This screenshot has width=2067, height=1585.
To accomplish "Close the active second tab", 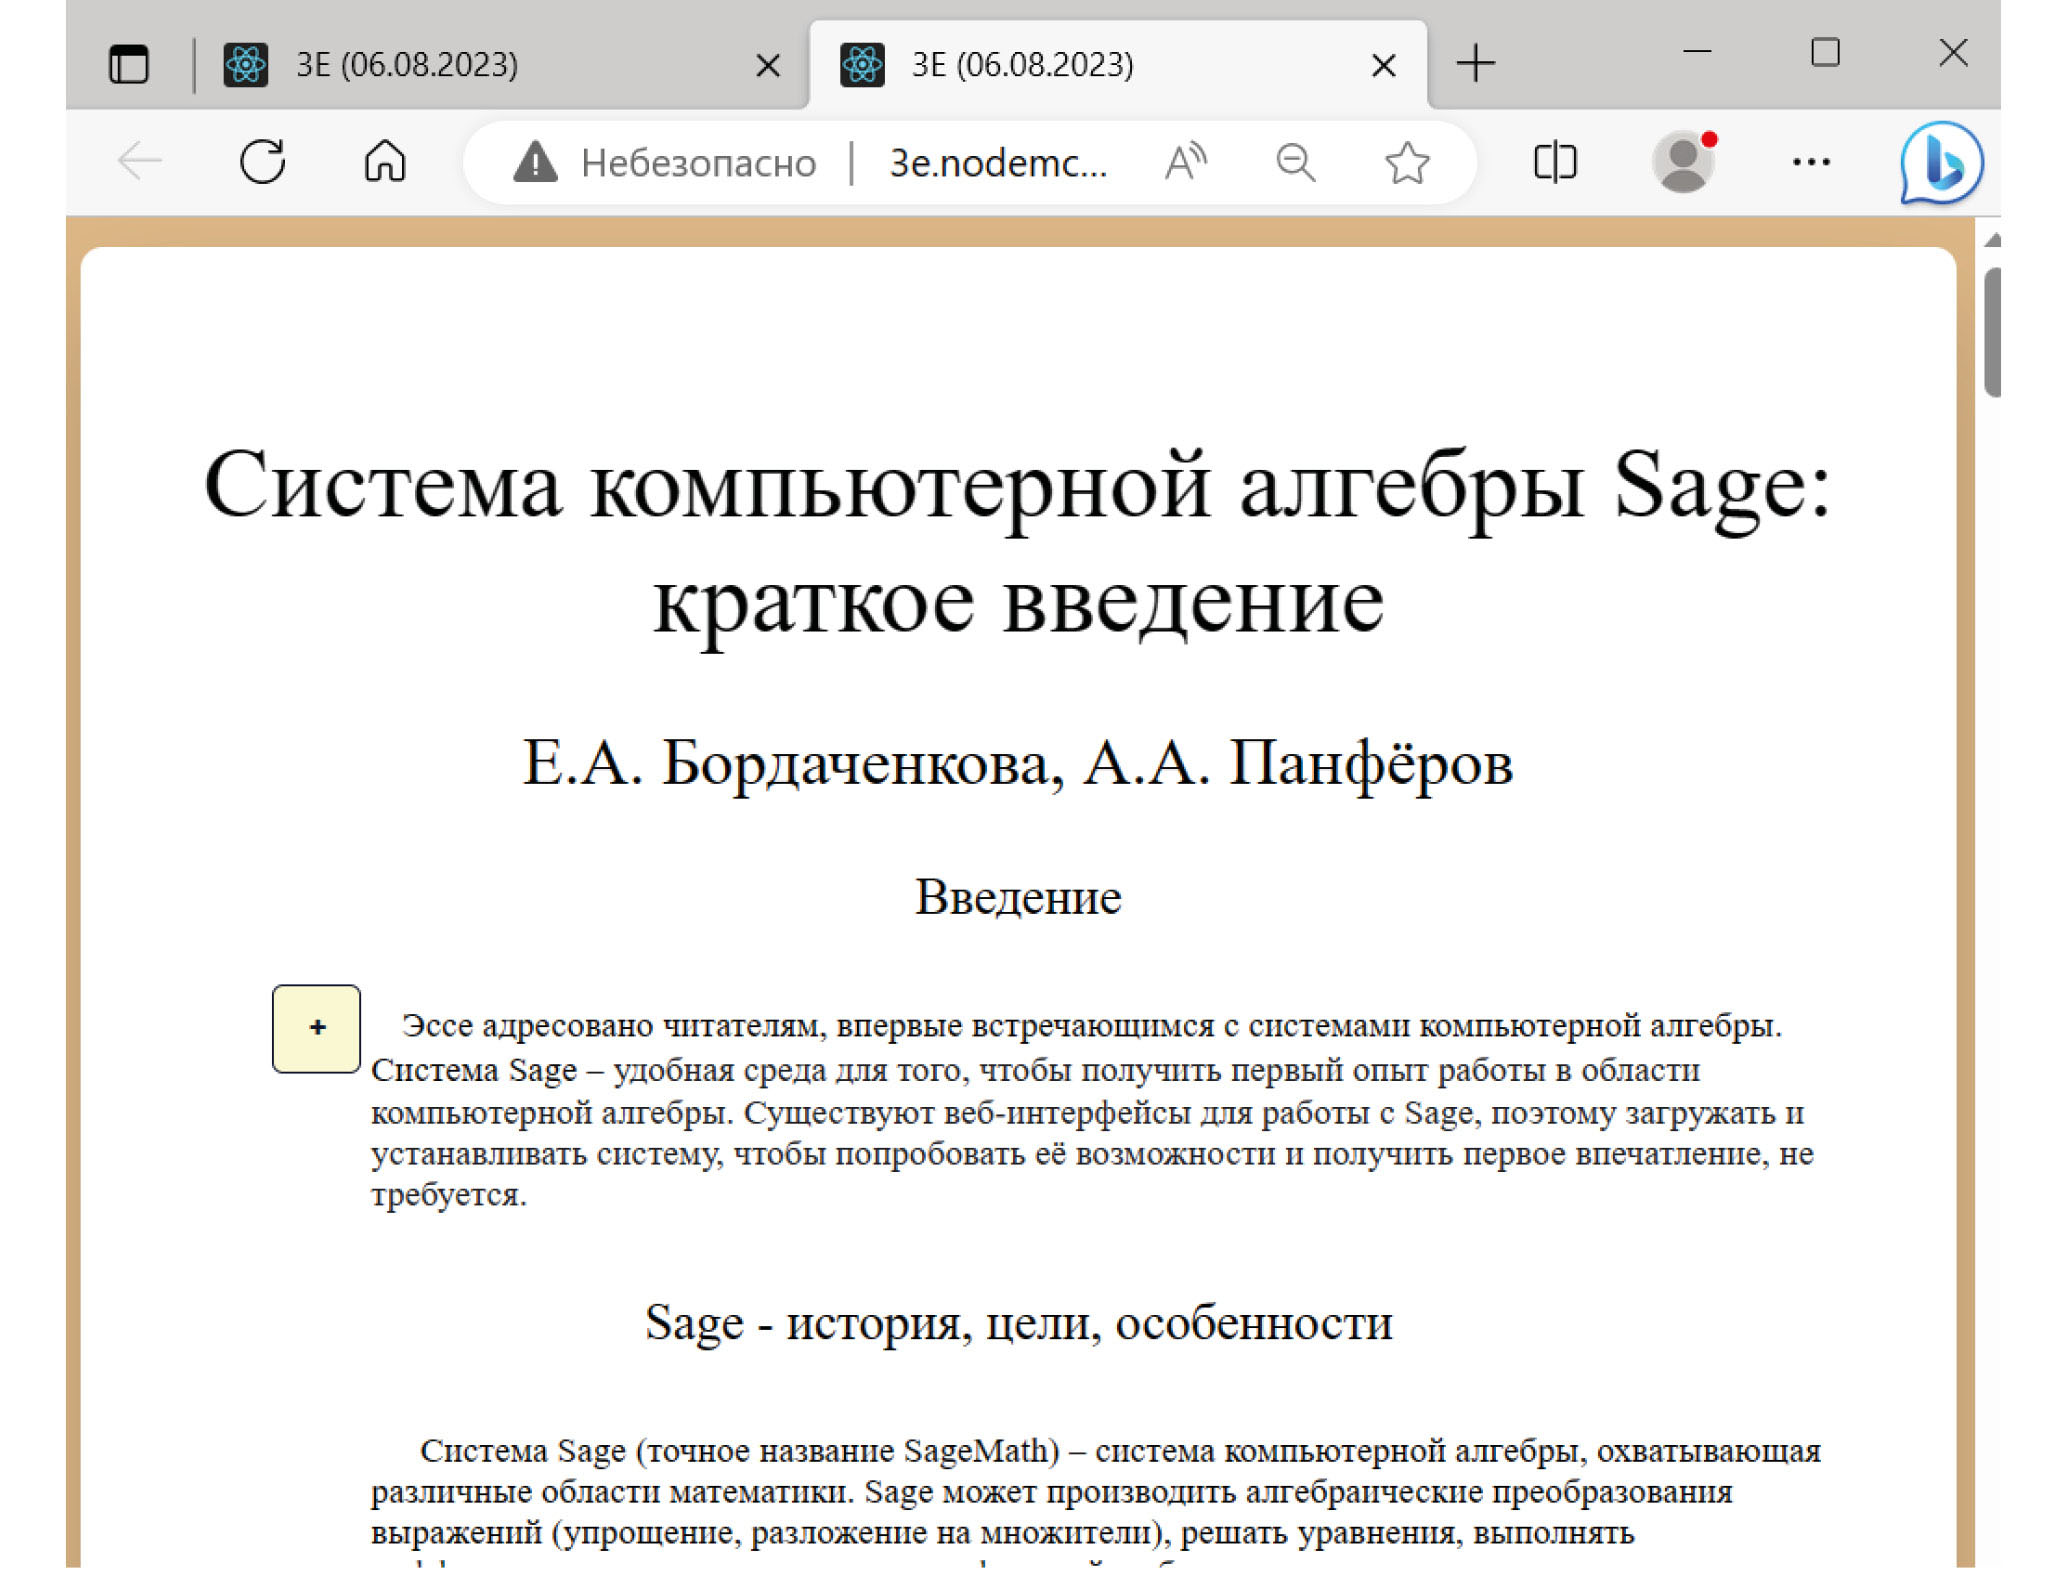I will [x=1383, y=66].
